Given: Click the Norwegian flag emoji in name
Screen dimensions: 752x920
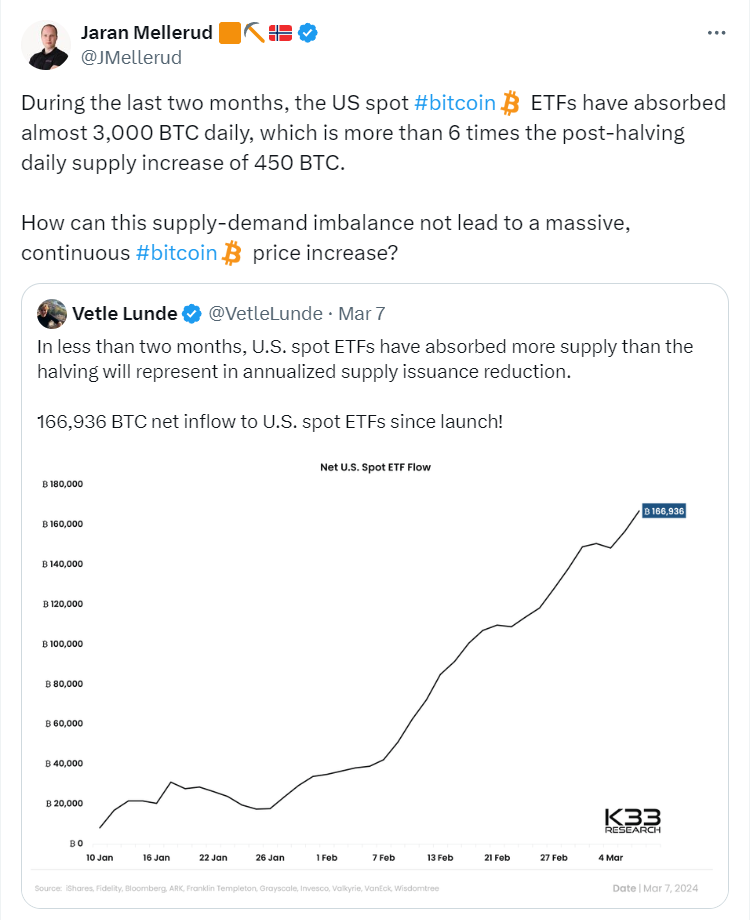Looking at the screenshot, I should [280, 33].
